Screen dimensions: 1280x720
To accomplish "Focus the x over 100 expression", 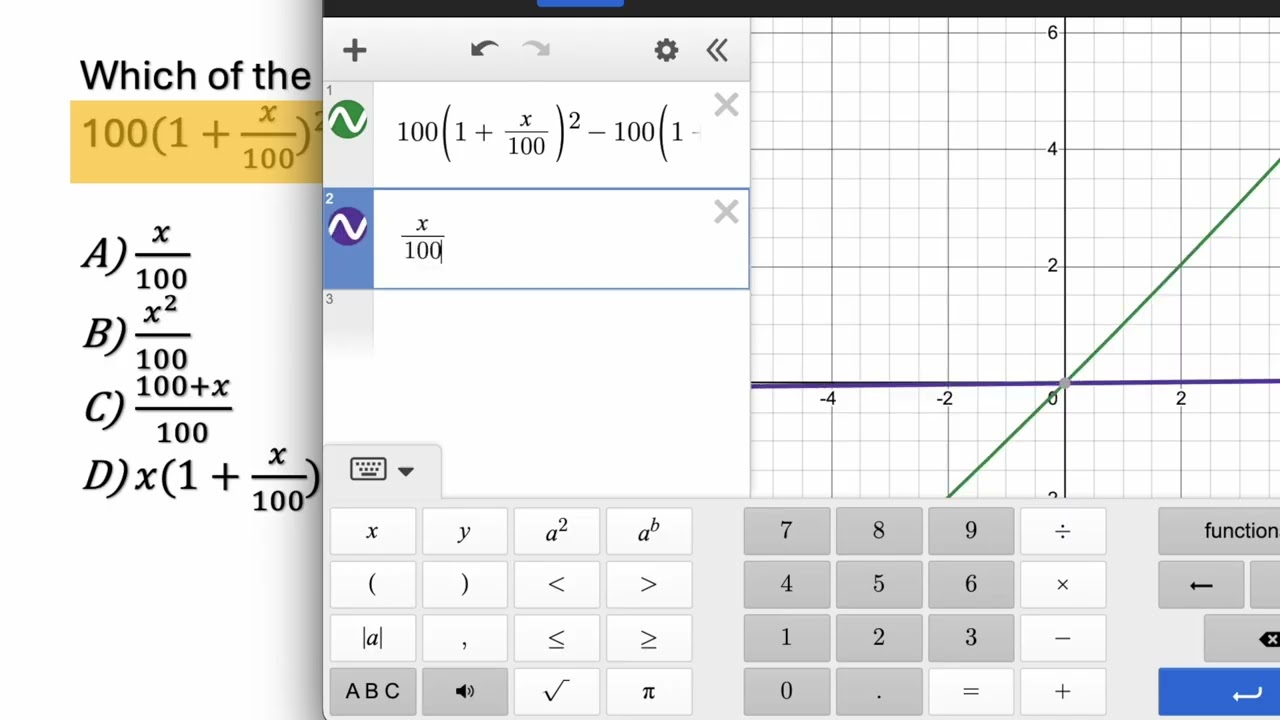I will pos(560,239).
